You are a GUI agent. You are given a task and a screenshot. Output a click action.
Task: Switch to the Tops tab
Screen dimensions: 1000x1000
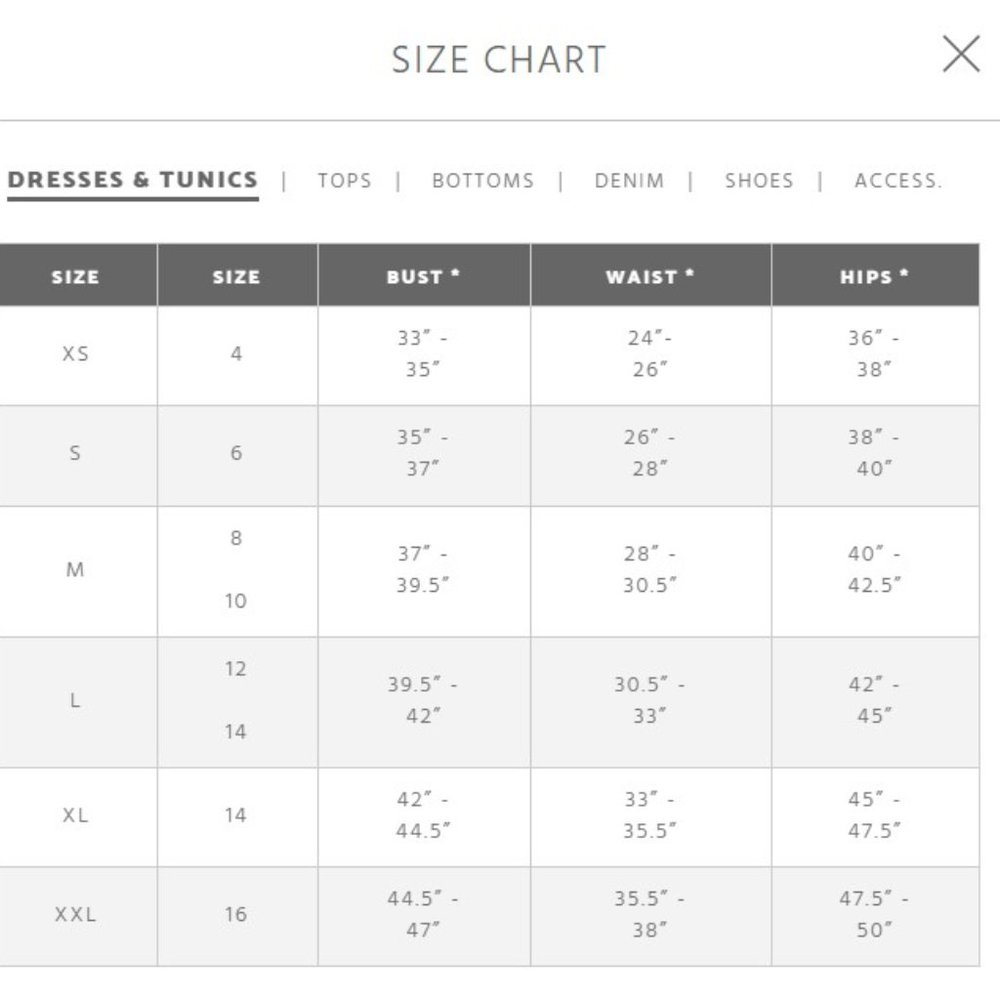pyautogui.click(x=345, y=180)
